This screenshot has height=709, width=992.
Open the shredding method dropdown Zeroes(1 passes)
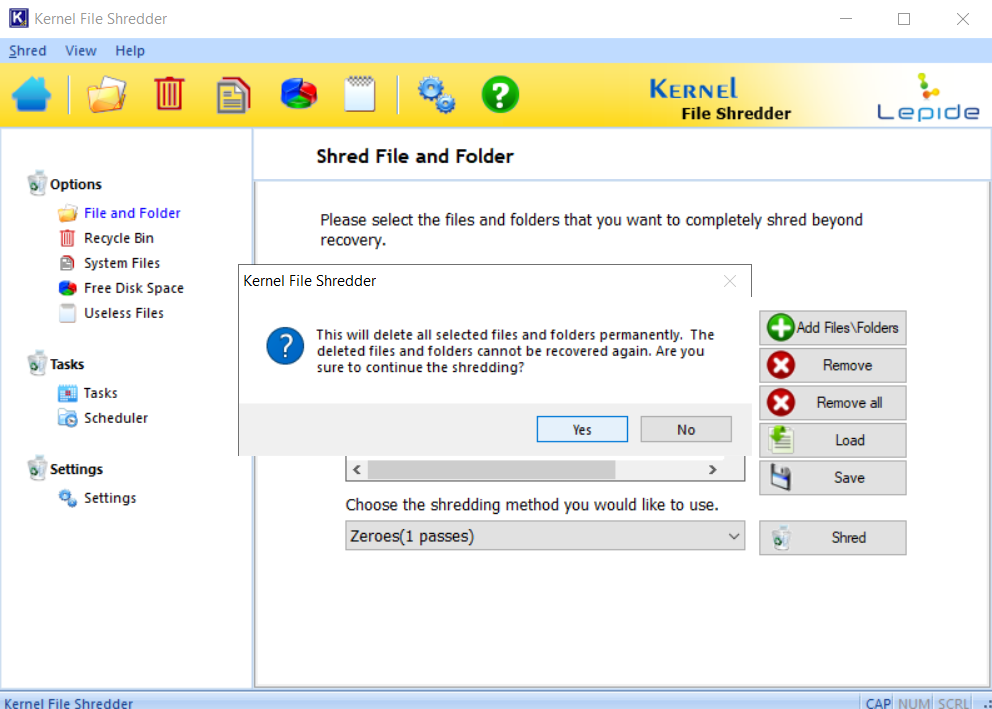[x=545, y=536]
